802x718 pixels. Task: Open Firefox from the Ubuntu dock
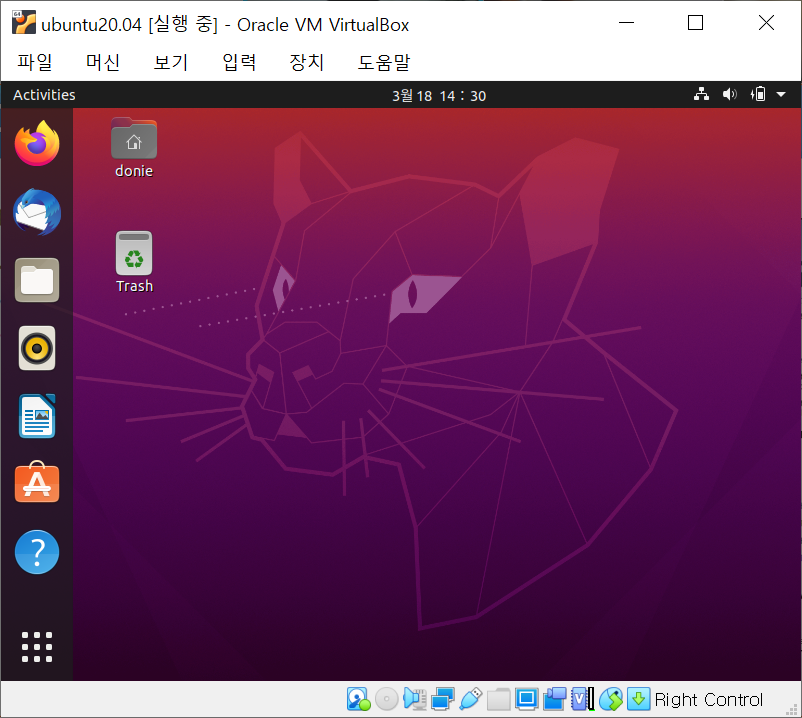point(37,143)
